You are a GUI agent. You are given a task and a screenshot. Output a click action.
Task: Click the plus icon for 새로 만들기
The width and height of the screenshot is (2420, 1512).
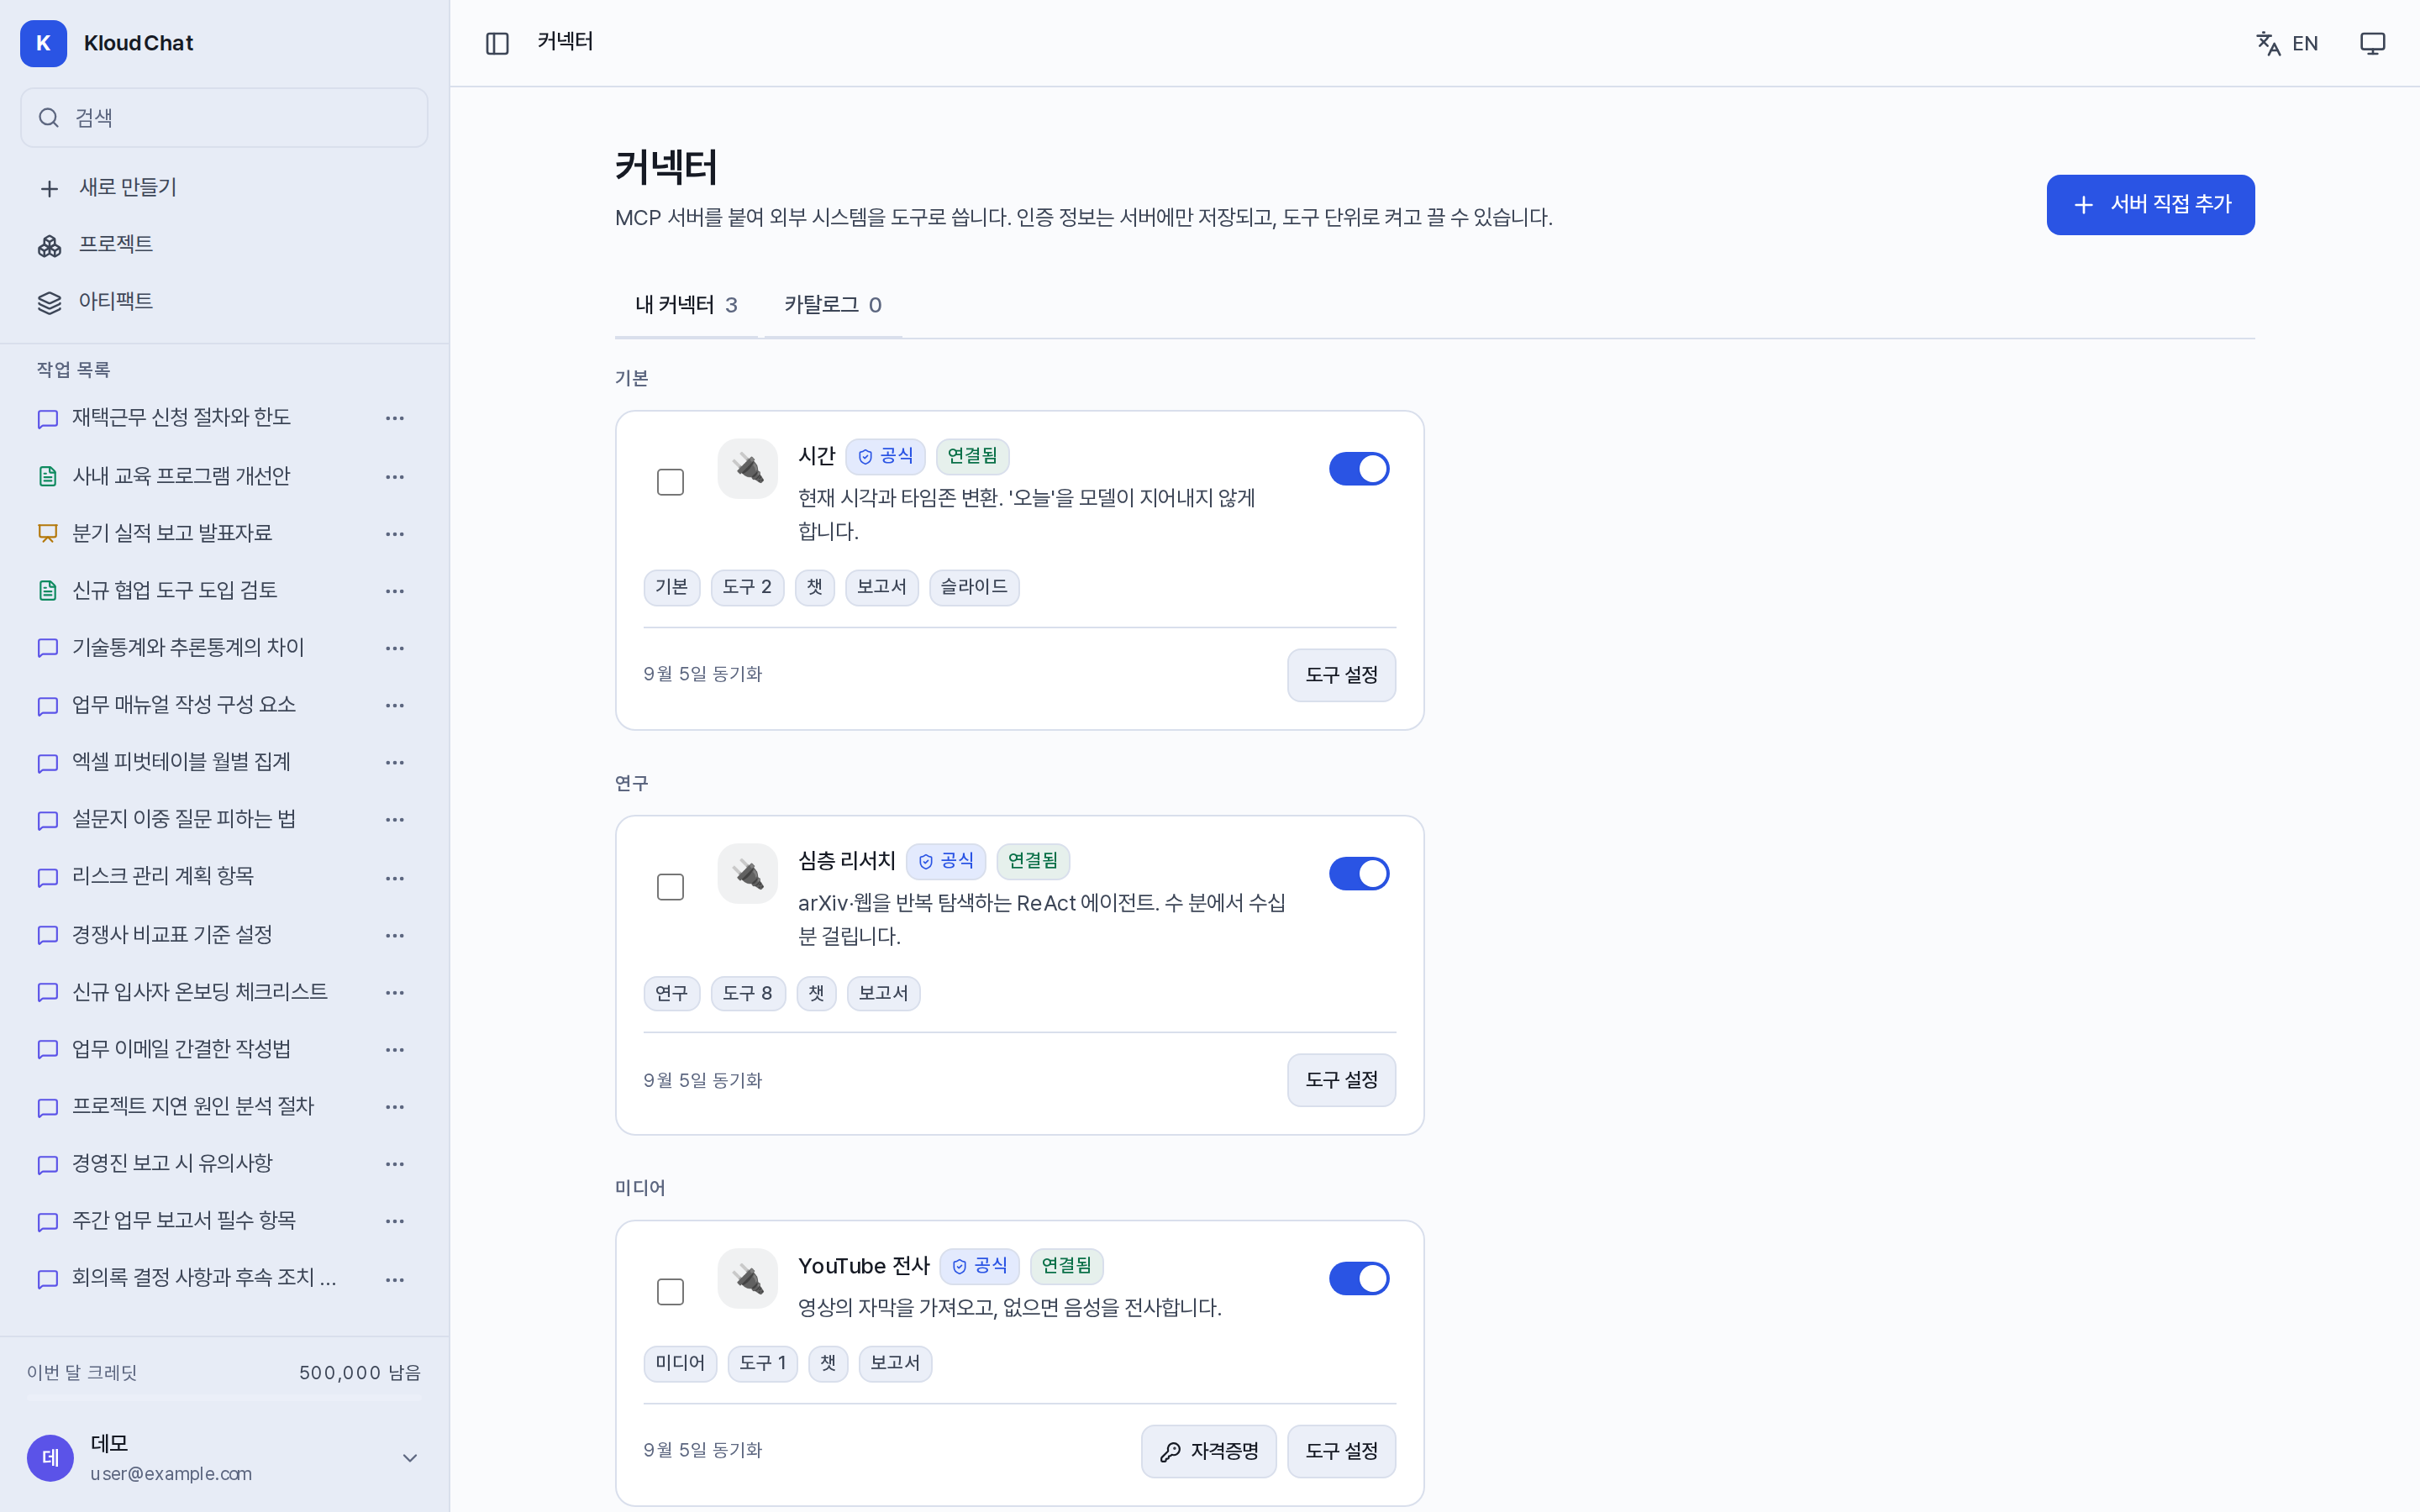(x=49, y=188)
